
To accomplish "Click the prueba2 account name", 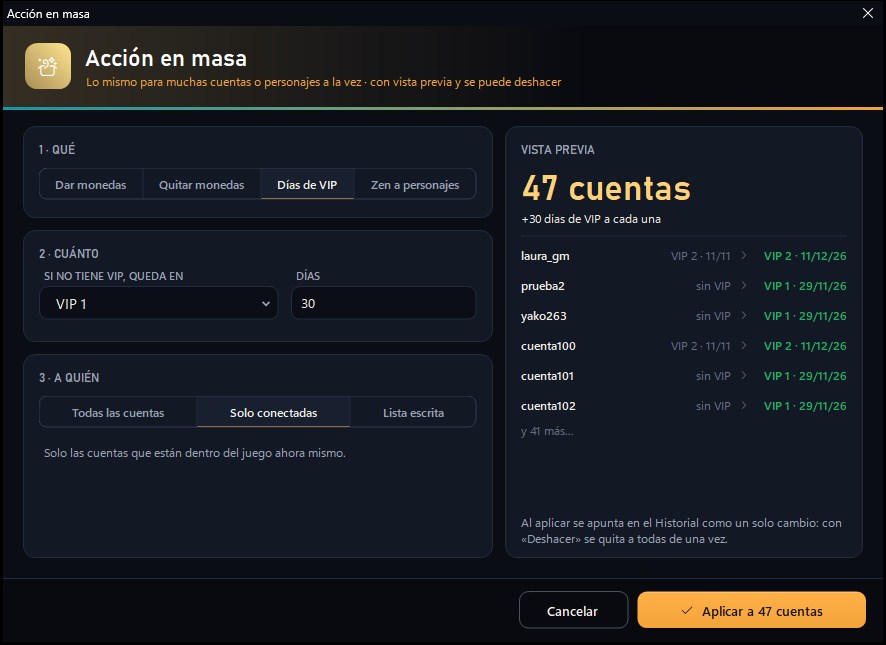I will tap(543, 286).
